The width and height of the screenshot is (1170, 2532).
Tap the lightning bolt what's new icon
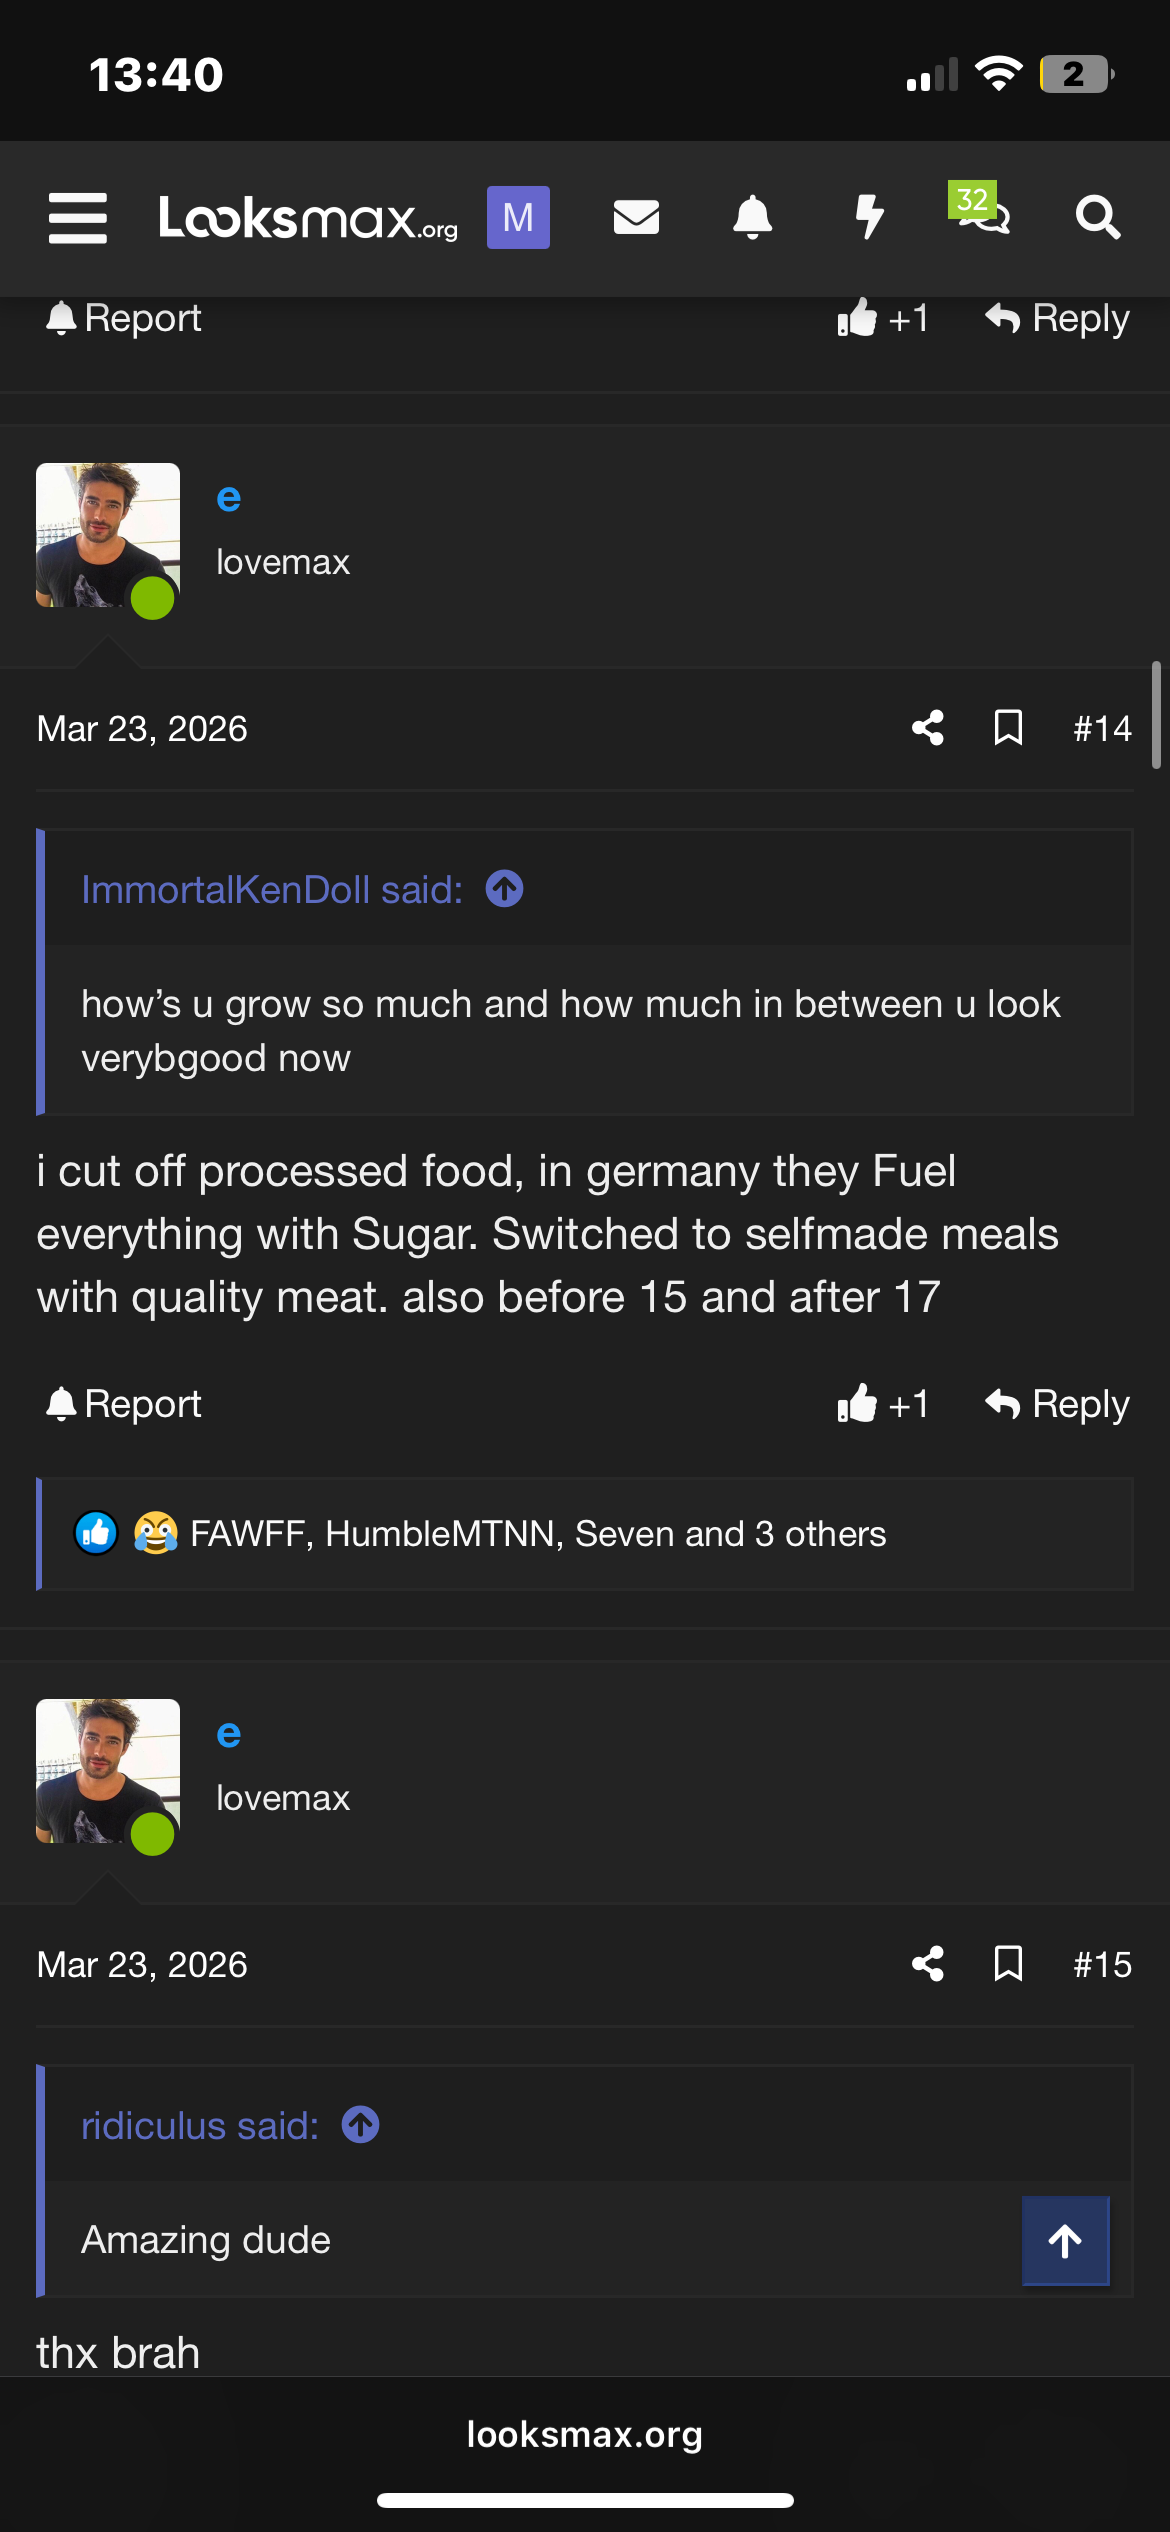(869, 217)
